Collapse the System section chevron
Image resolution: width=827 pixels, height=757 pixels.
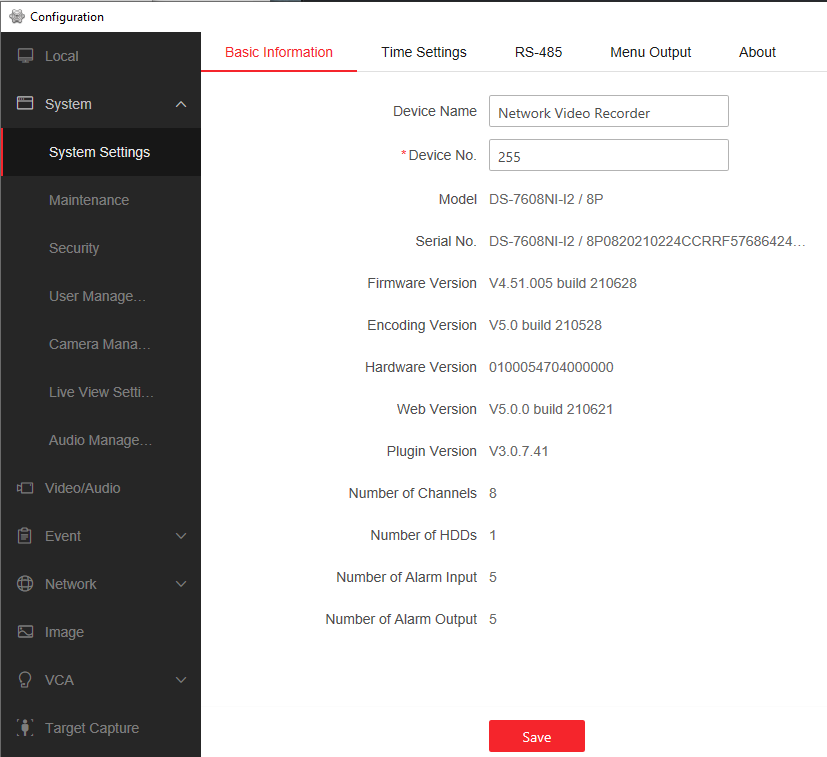click(x=181, y=104)
